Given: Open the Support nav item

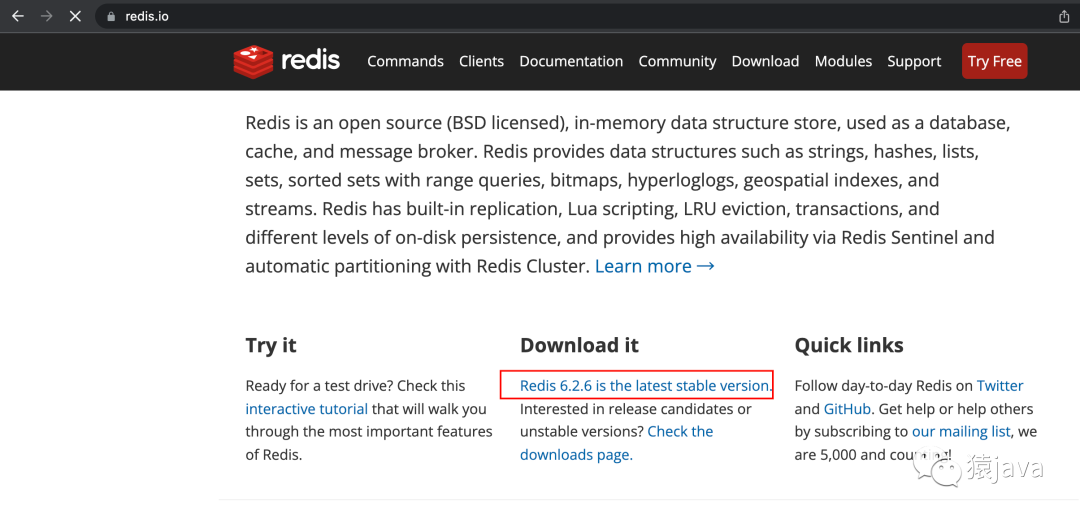Looking at the screenshot, I should click(x=914, y=61).
